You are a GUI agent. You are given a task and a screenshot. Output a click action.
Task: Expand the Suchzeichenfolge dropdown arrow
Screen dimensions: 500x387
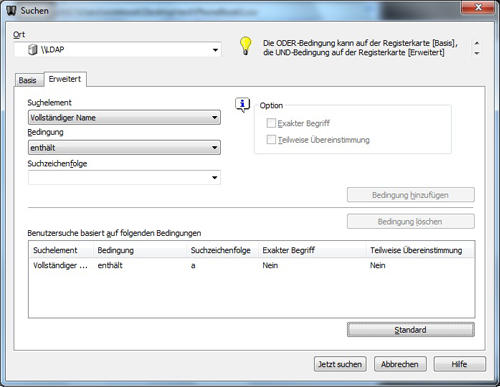pyautogui.click(x=215, y=177)
